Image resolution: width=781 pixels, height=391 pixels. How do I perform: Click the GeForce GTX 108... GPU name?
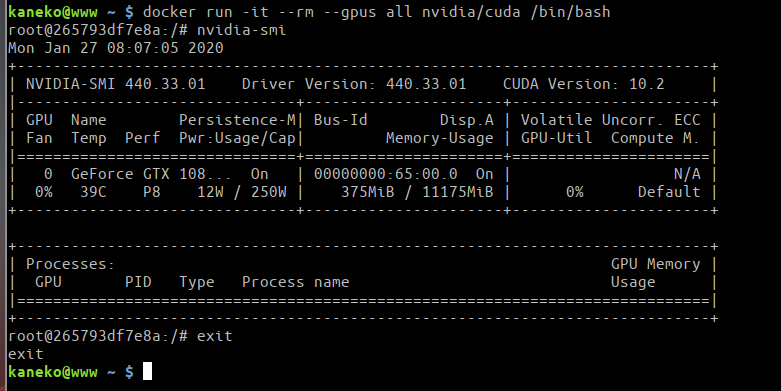(151, 174)
